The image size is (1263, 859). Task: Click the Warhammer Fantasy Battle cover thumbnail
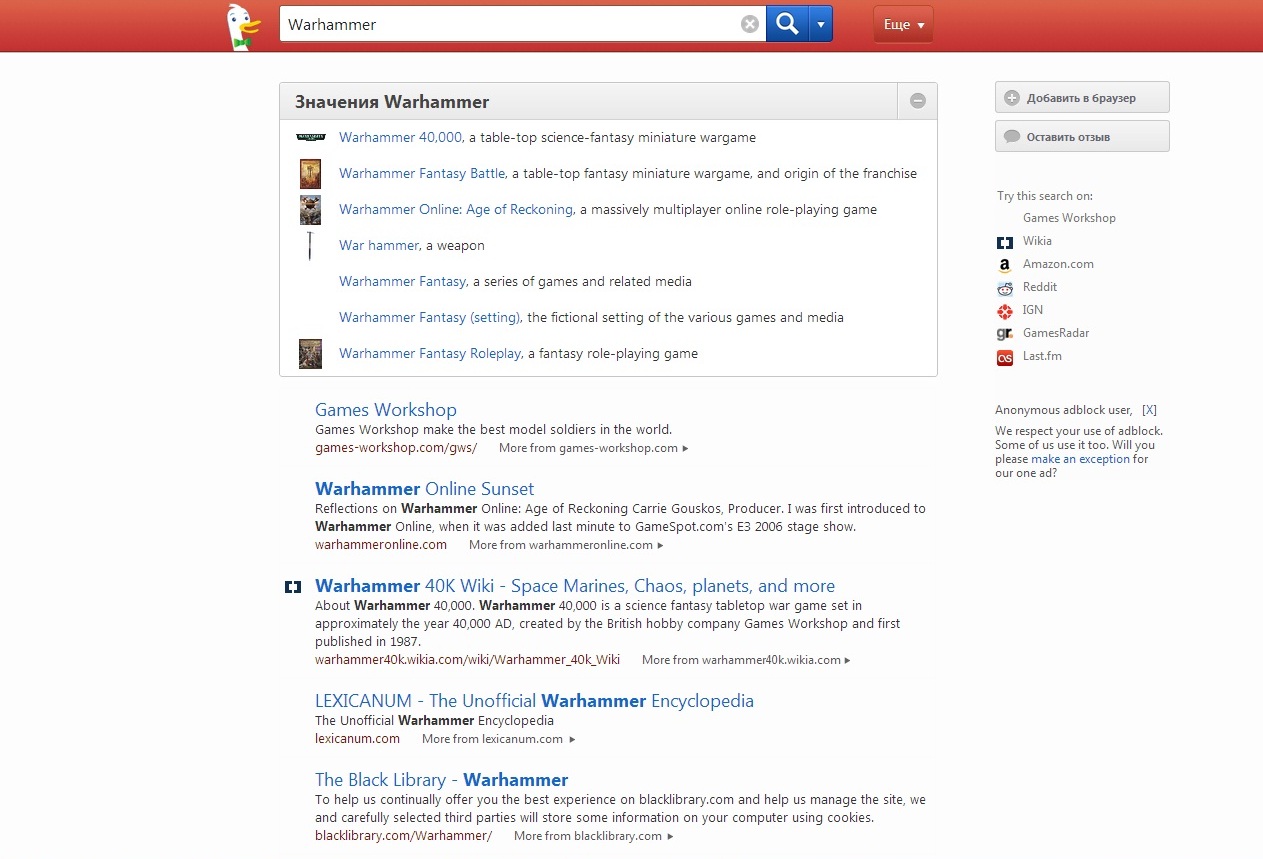(311, 174)
